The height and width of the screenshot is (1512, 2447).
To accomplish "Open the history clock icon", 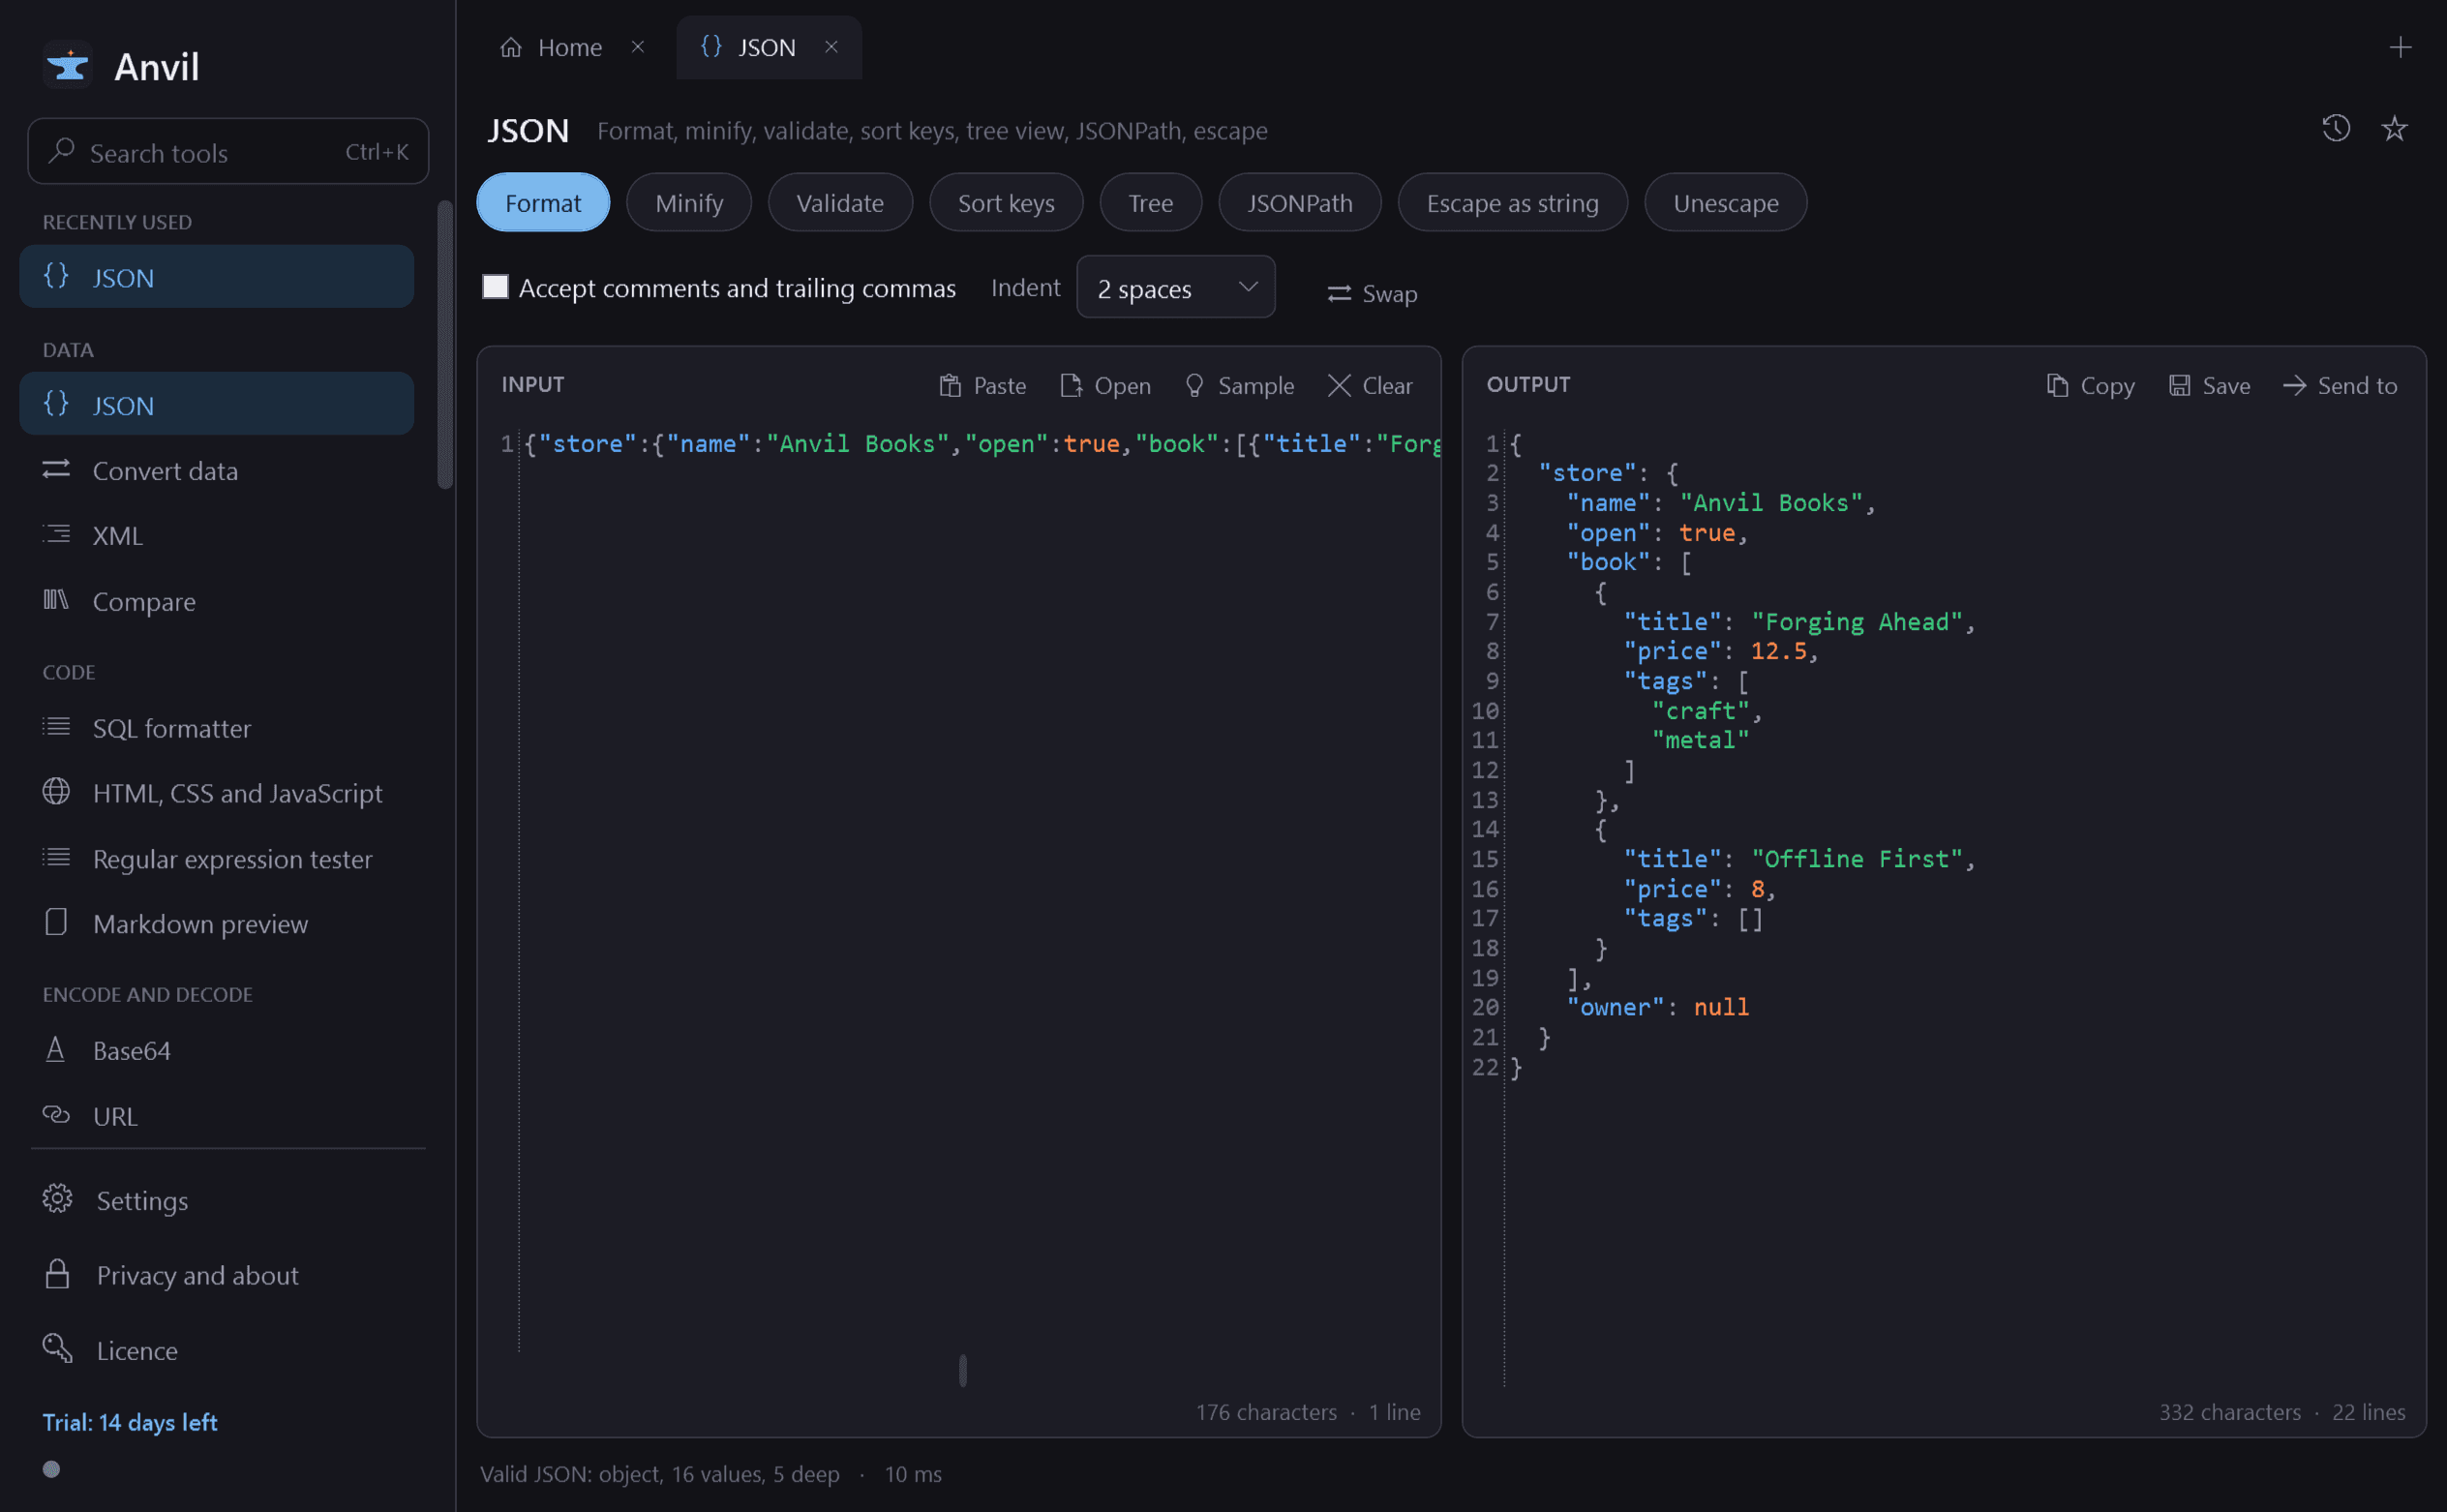I will 2335,128.
